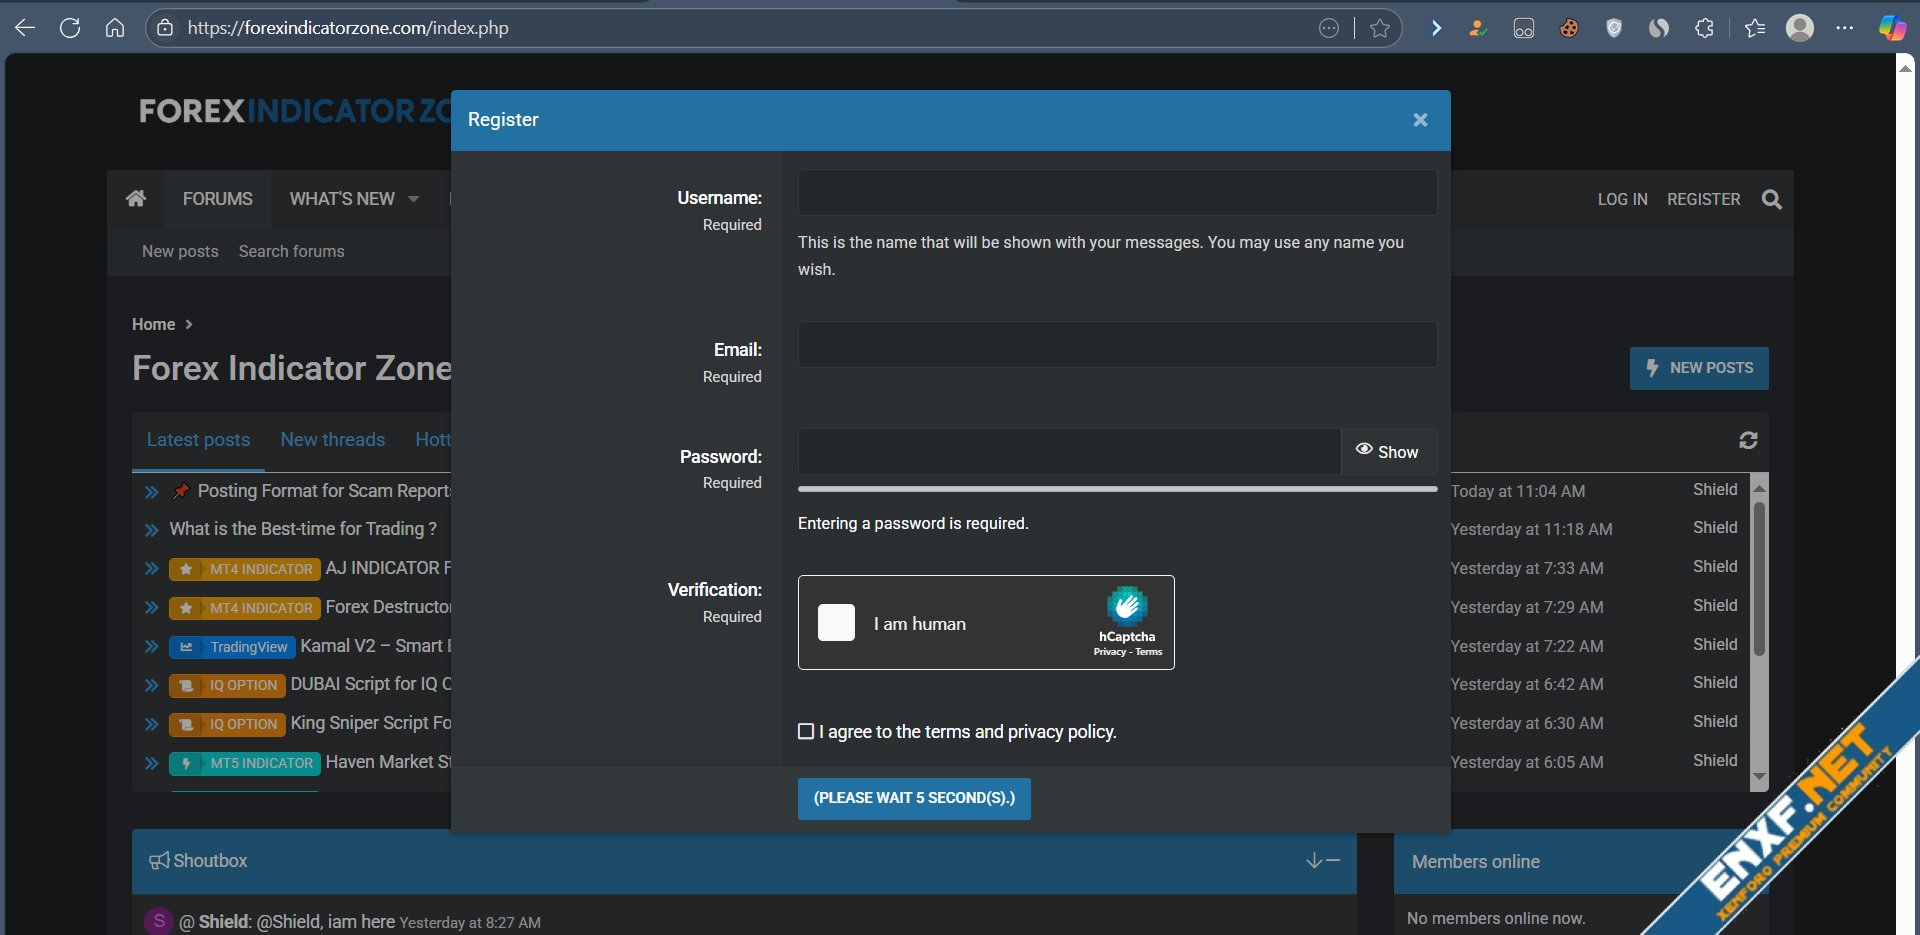Go to forum home via house icon
This screenshot has width=1920, height=935.
[136, 198]
